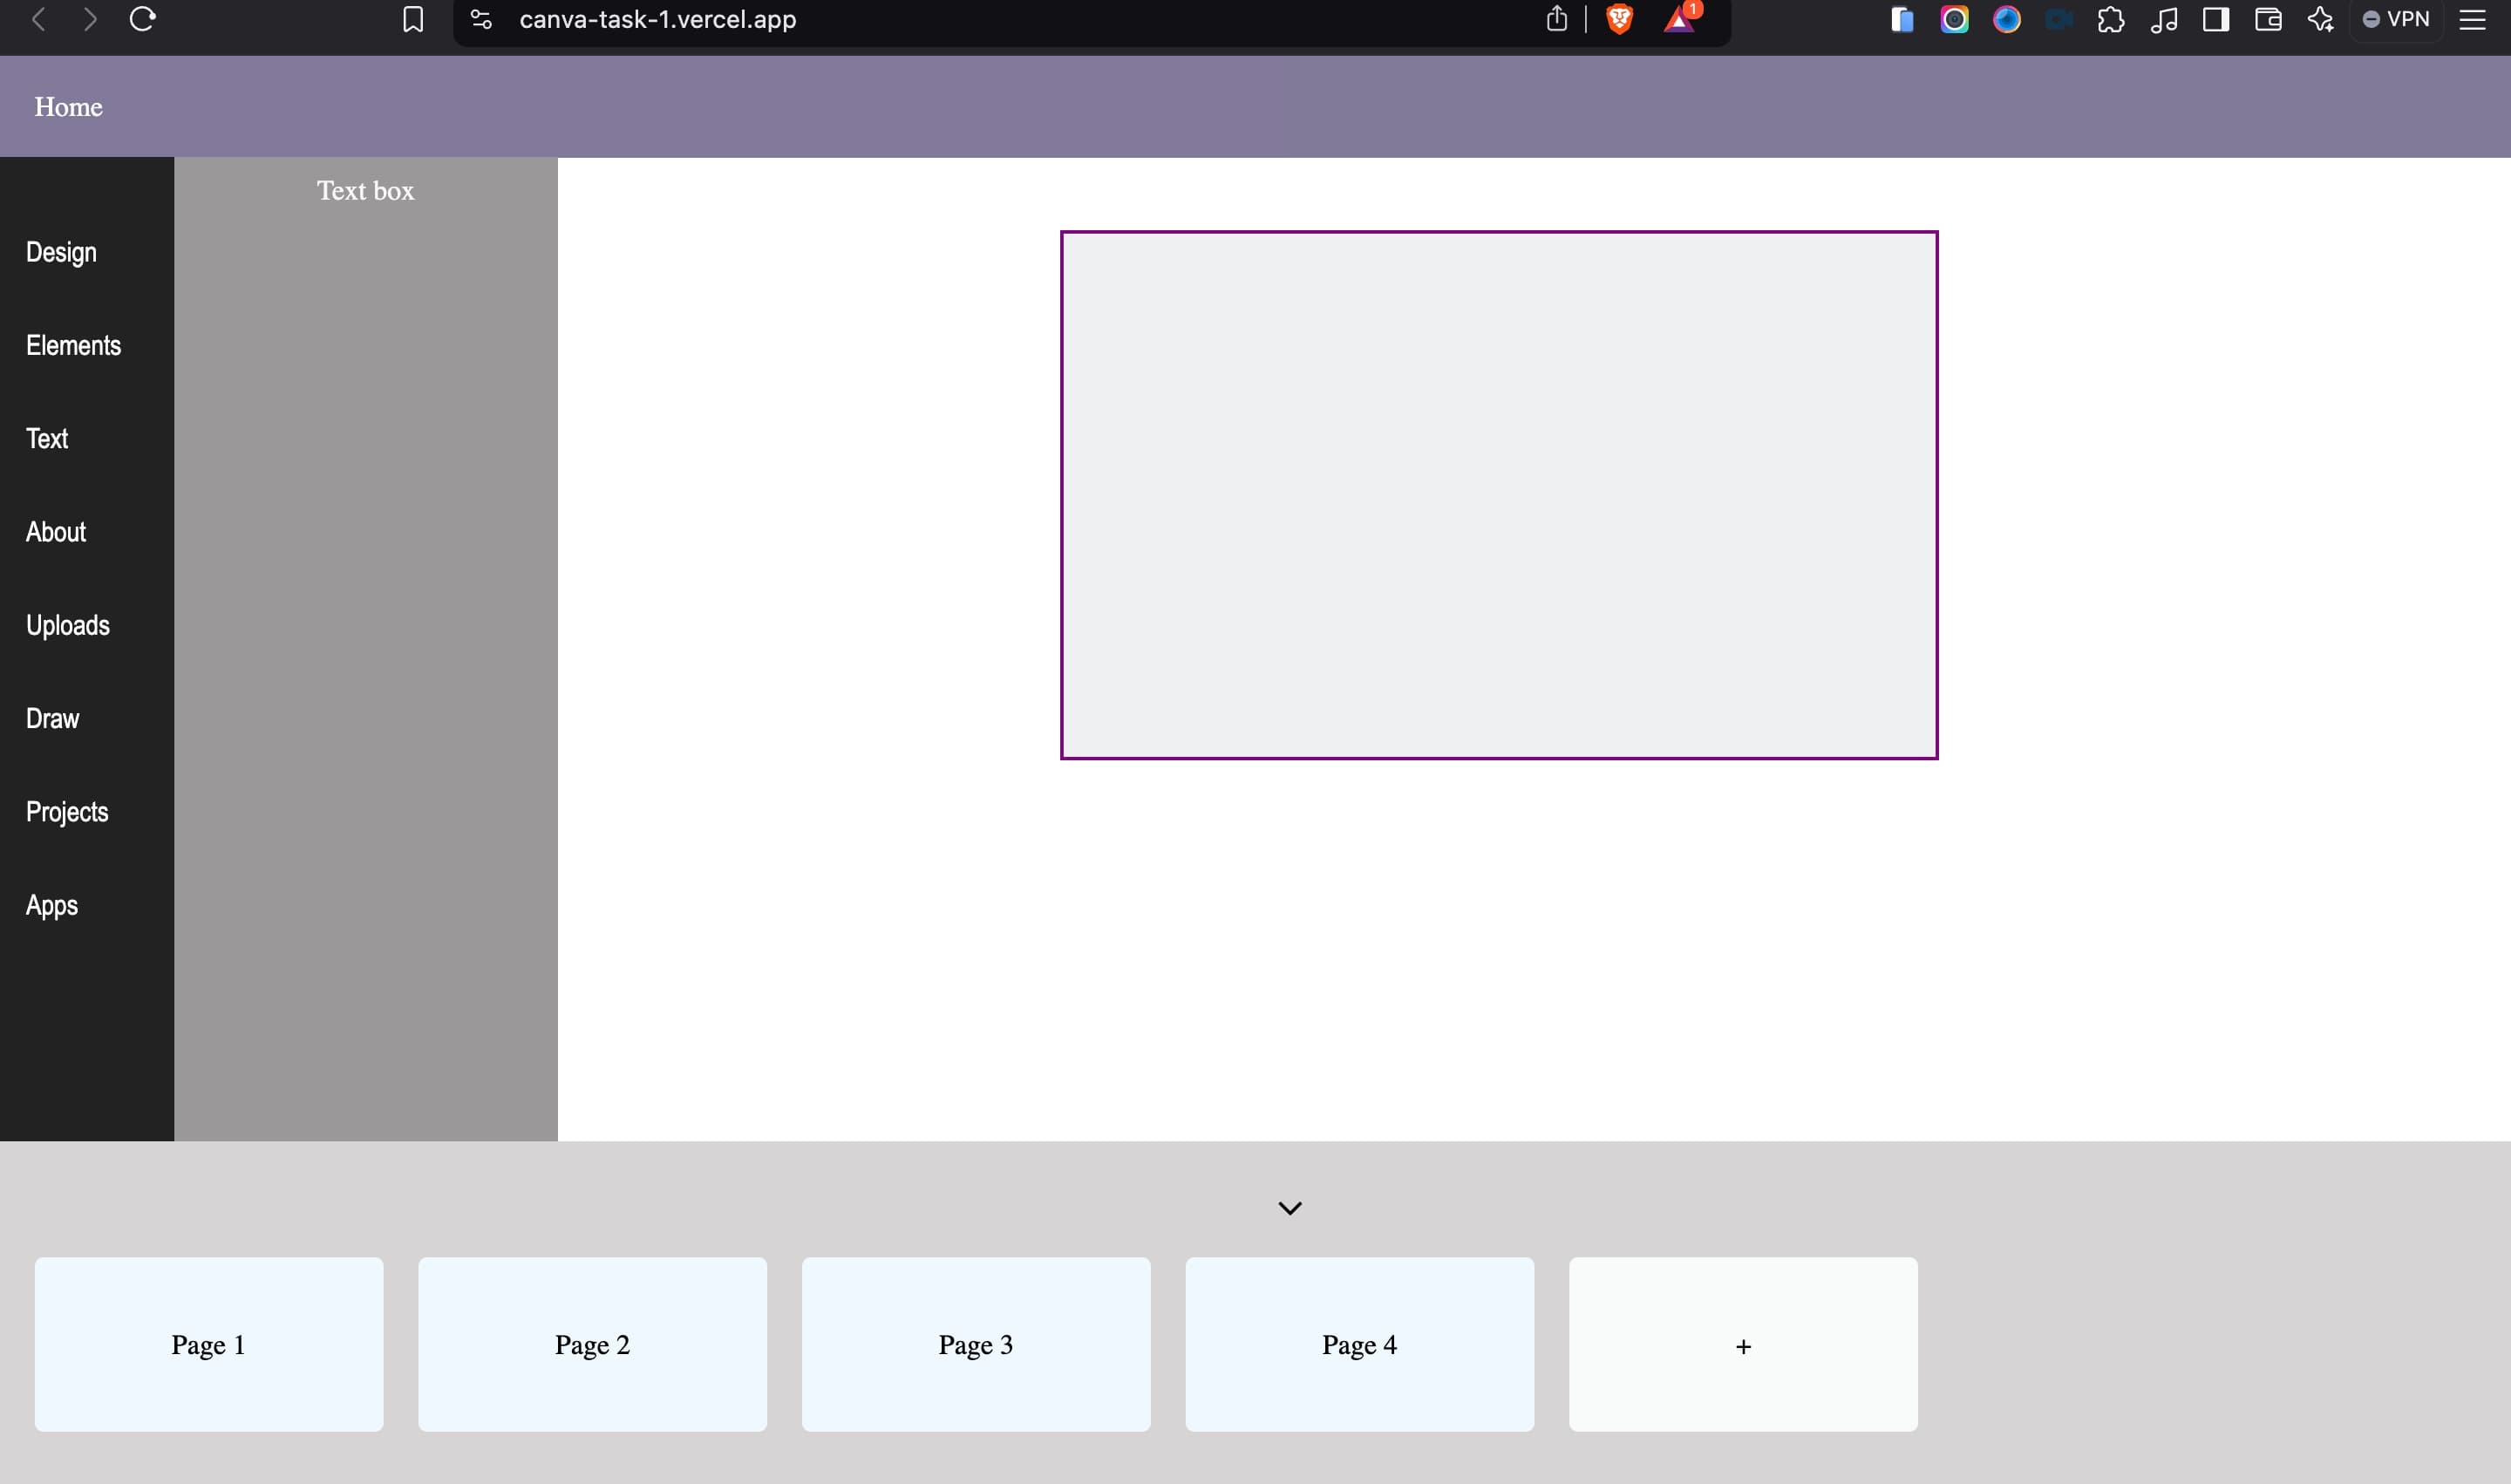The width and height of the screenshot is (2511, 1484).
Task: Reload the page with the refresh icon
Action: (x=142, y=19)
